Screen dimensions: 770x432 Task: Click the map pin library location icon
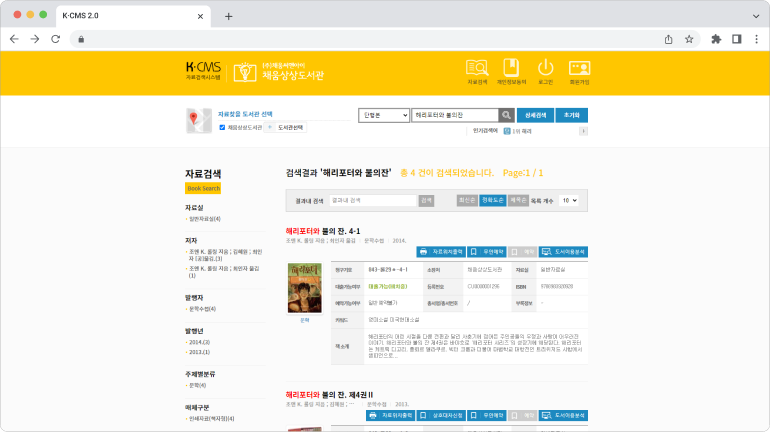click(199, 120)
